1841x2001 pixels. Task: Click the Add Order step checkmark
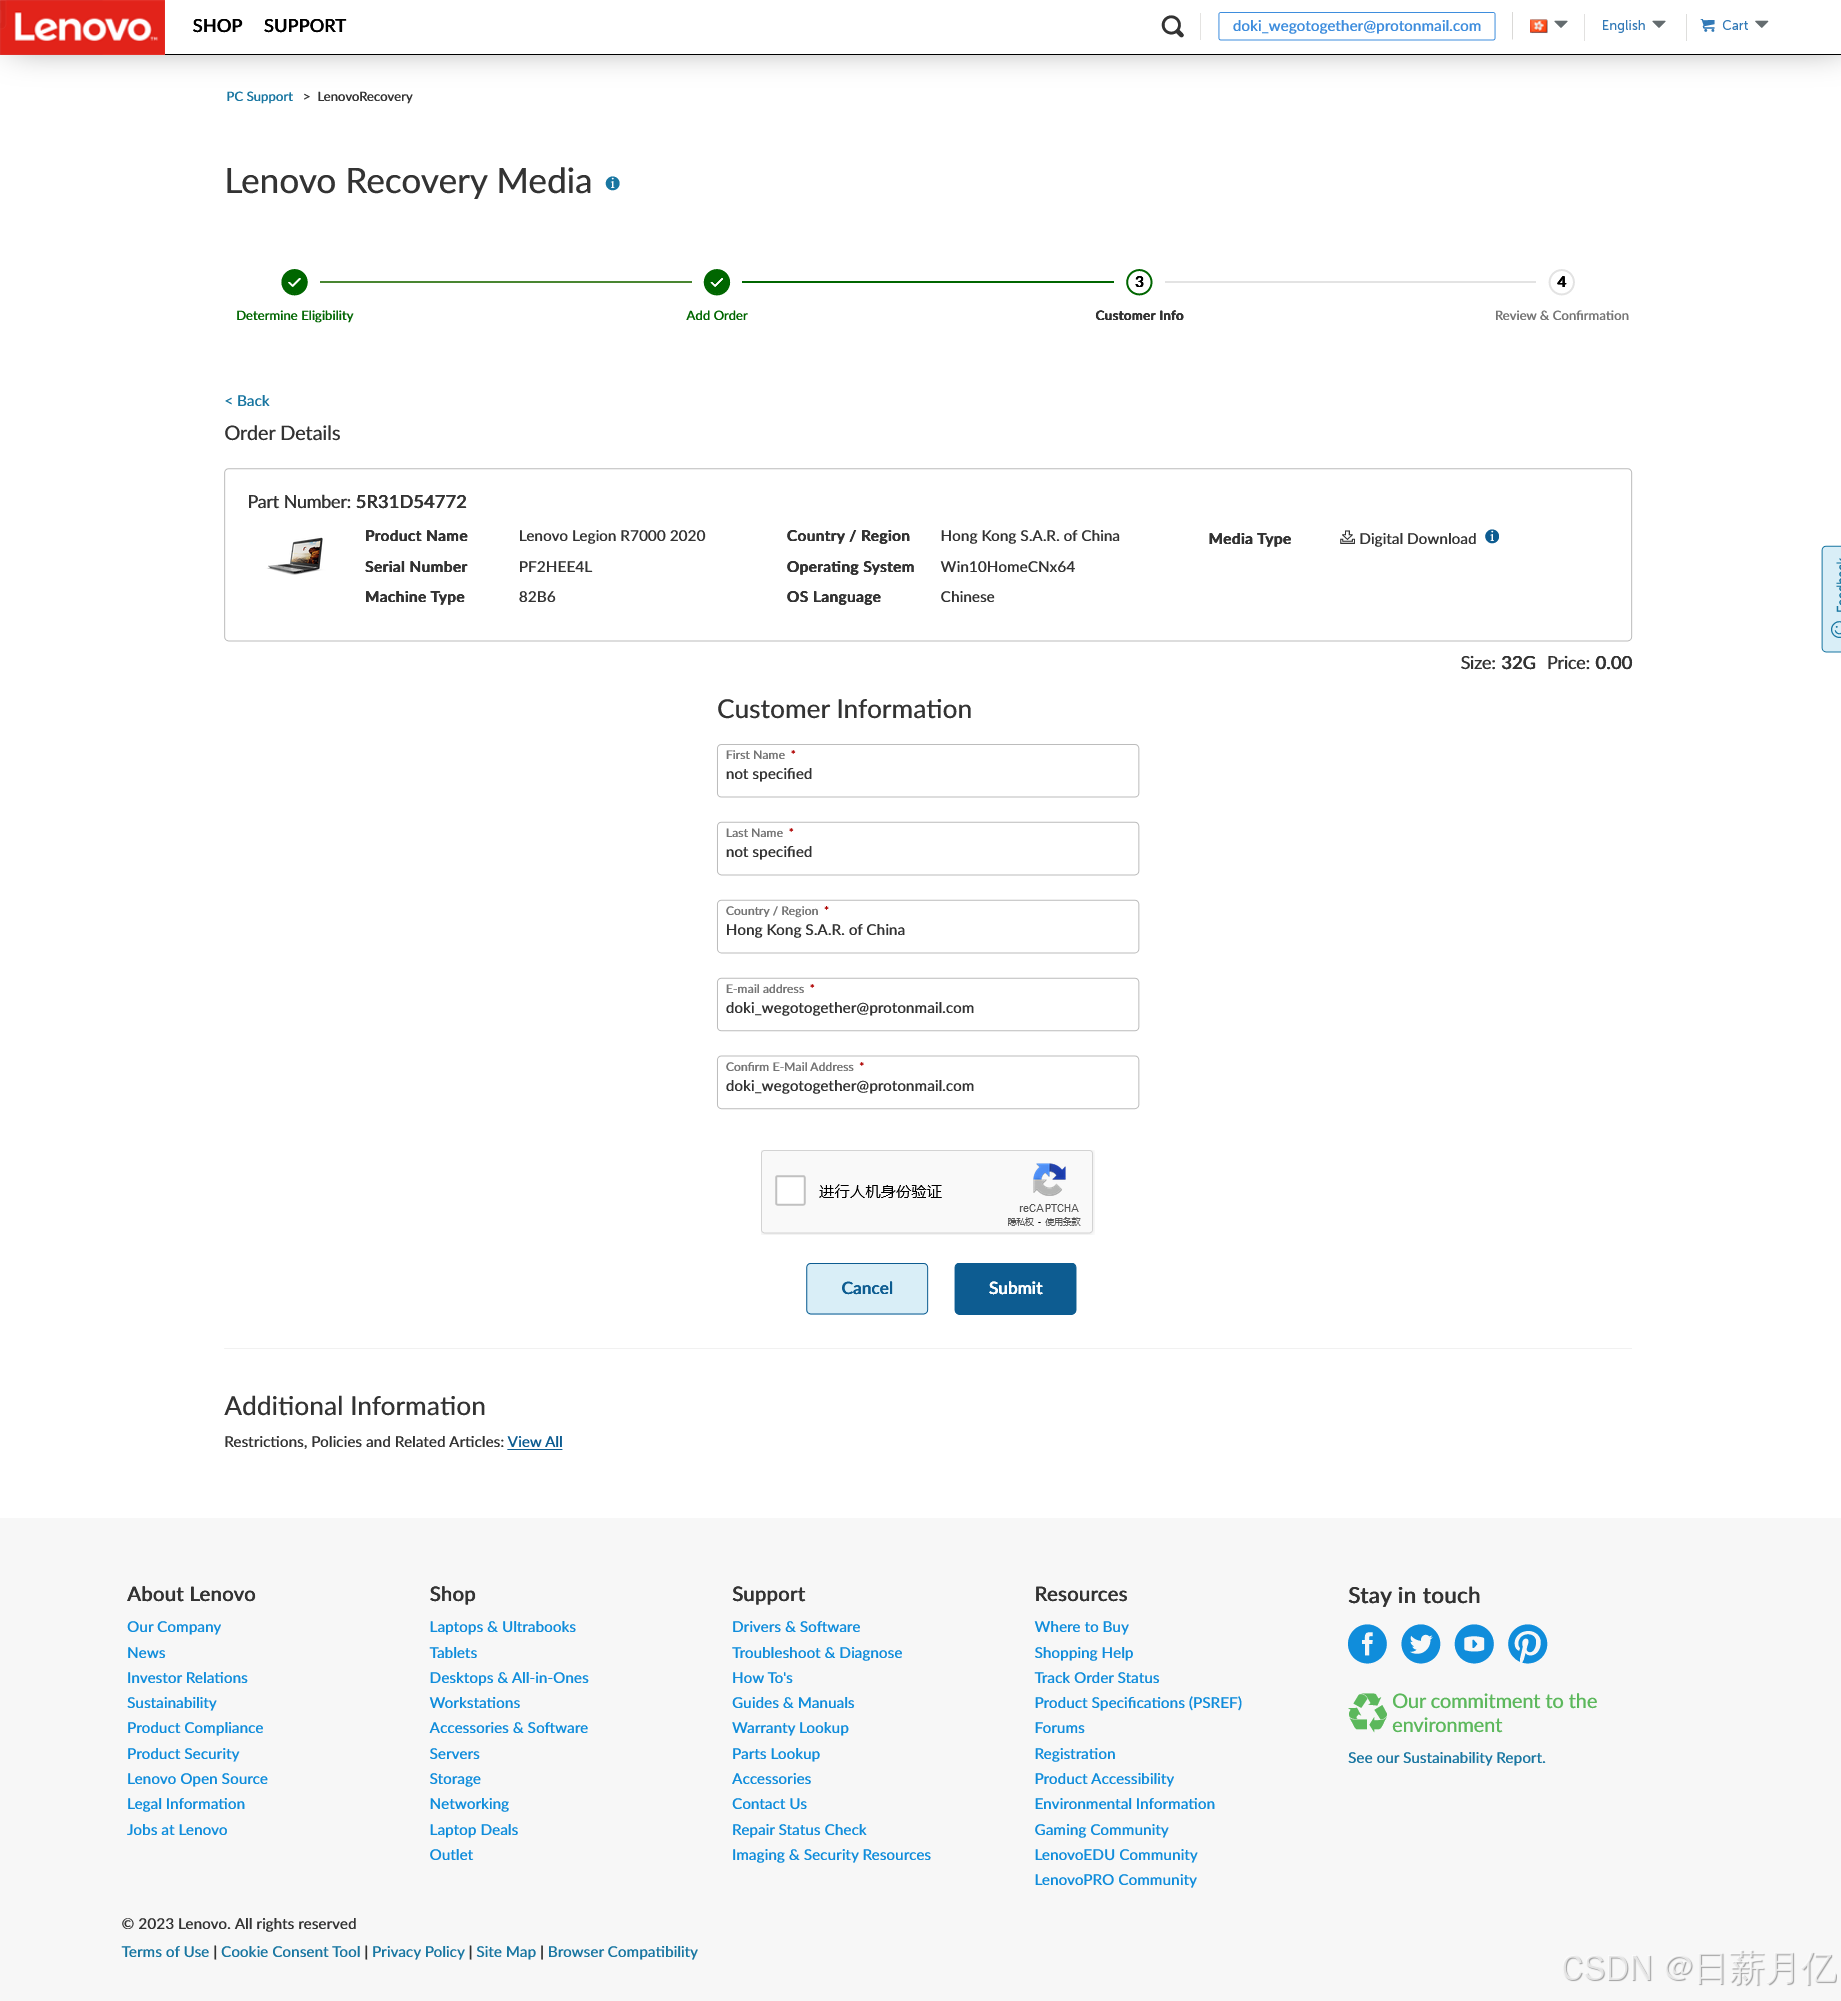coord(717,283)
